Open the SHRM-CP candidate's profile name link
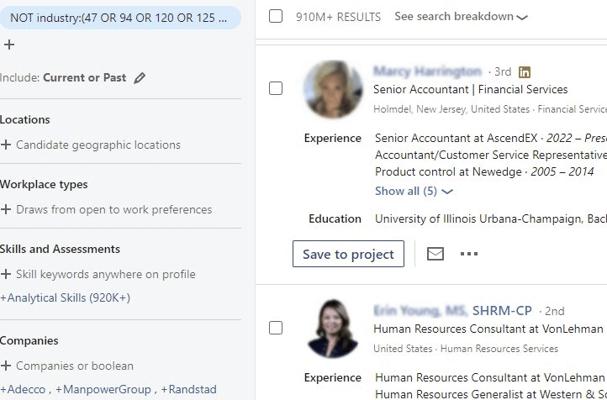The image size is (607, 400). [453, 311]
